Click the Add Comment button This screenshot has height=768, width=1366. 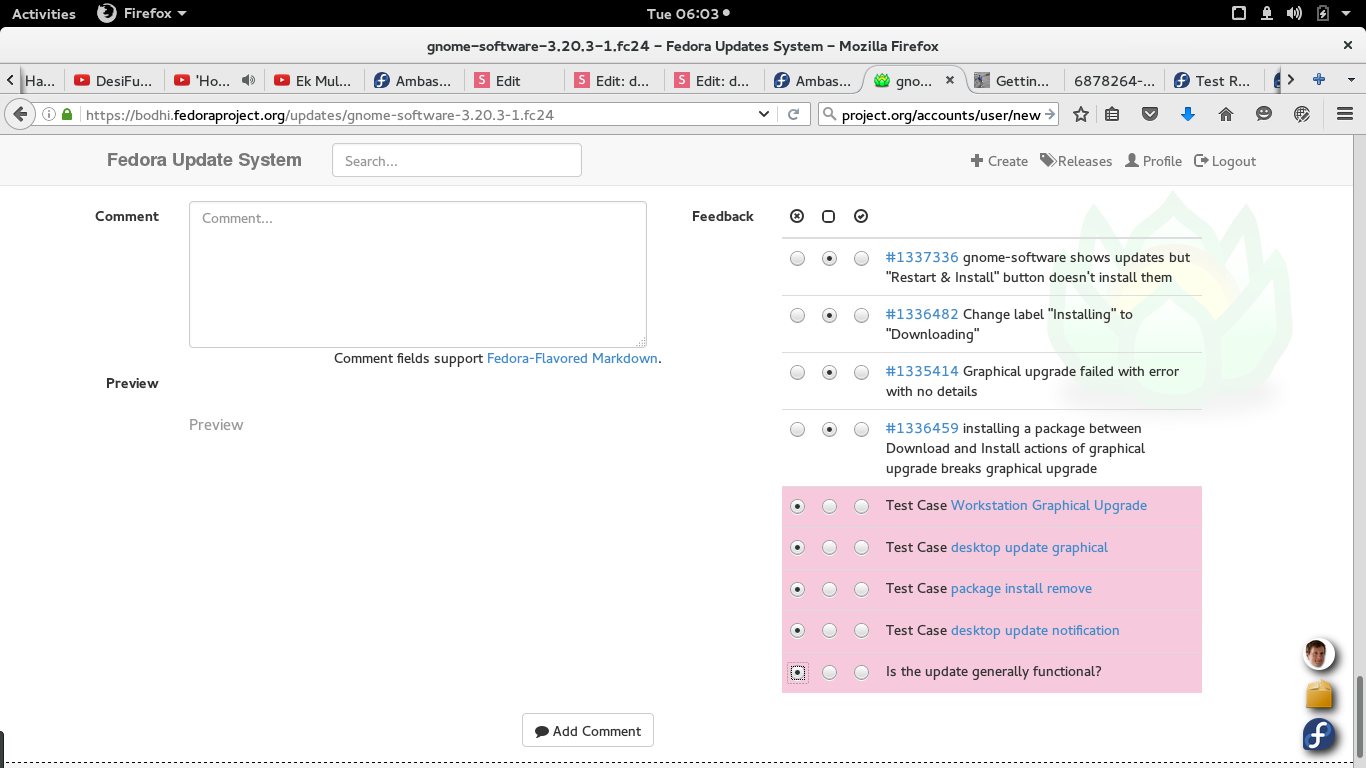(588, 731)
